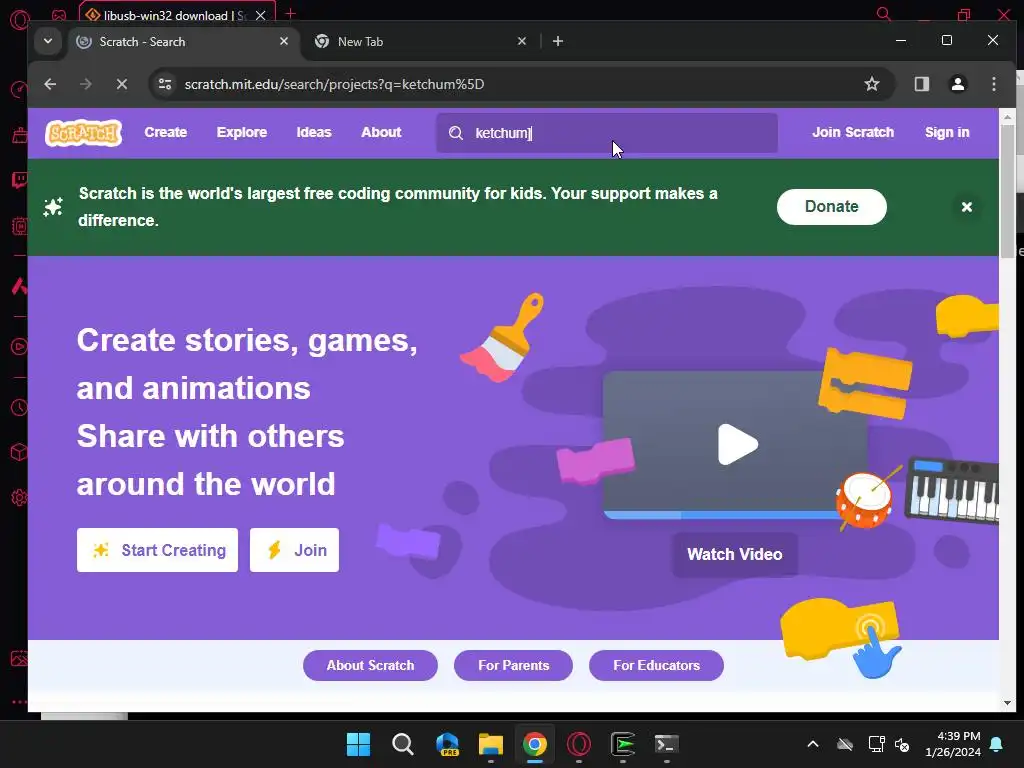1024x768 pixels.
Task: Click Watch Video button
Action: click(735, 554)
